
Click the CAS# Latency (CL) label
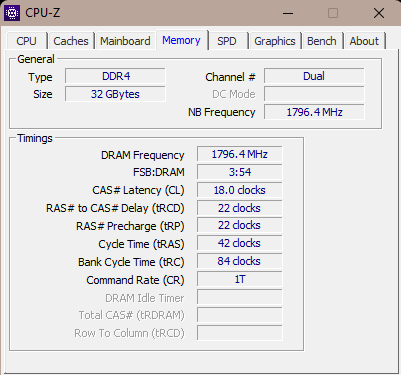138,190
